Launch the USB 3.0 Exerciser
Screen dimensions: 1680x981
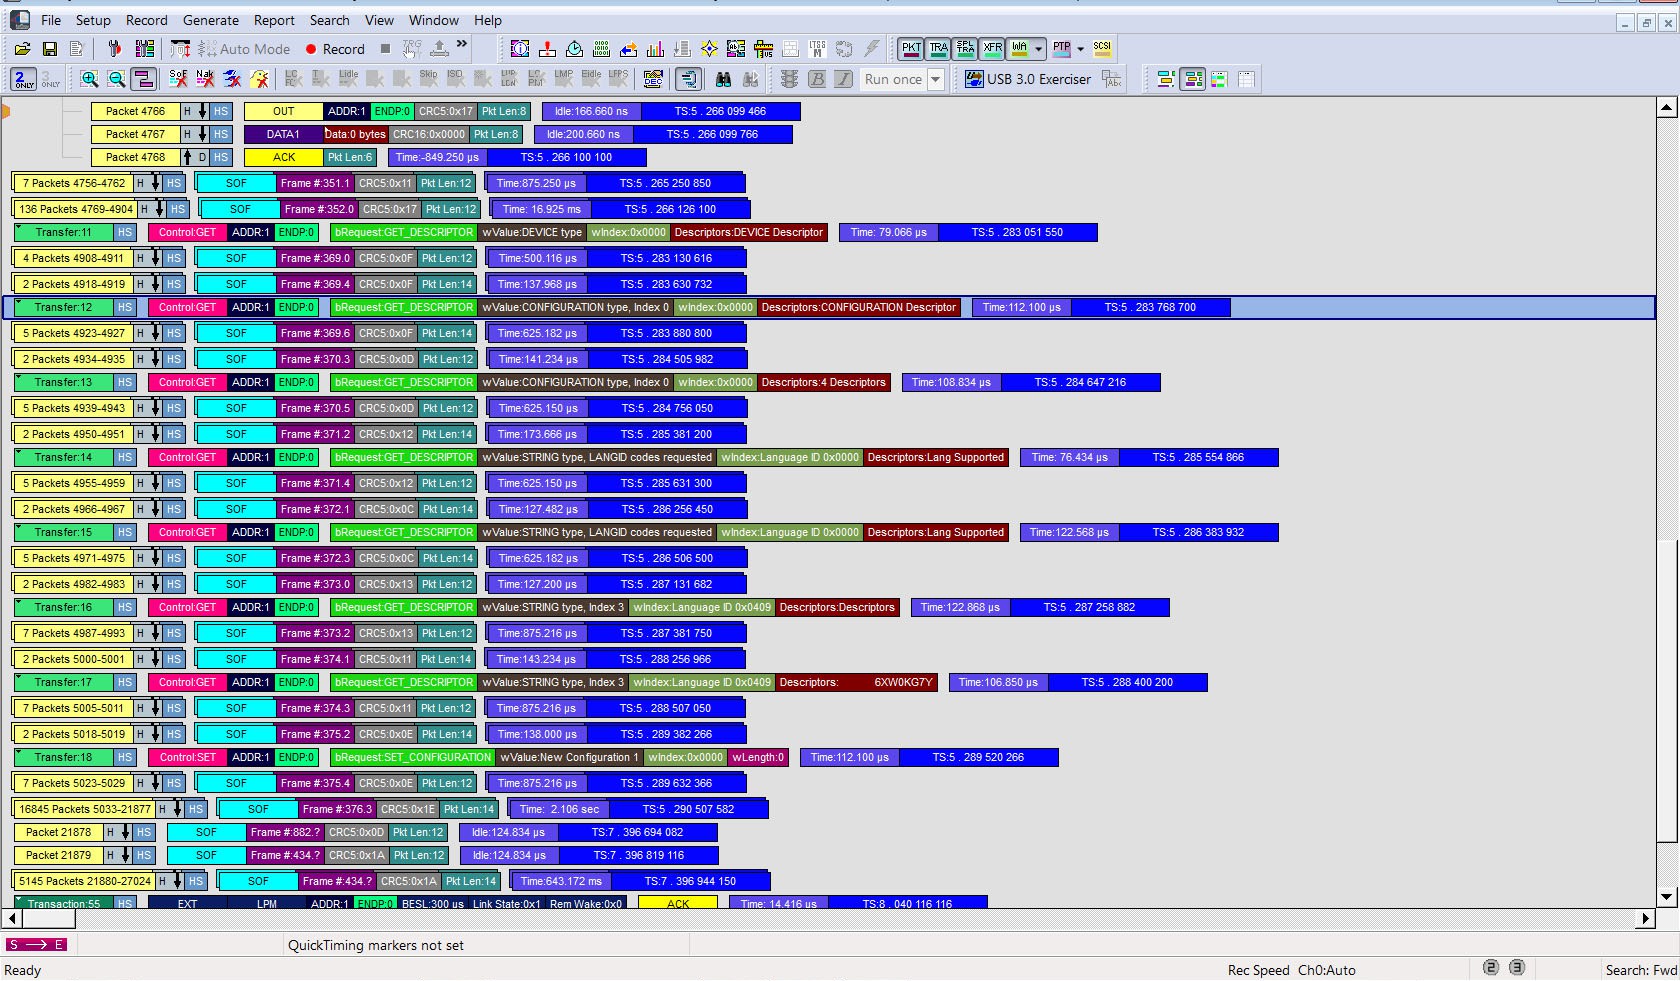(1028, 79)
